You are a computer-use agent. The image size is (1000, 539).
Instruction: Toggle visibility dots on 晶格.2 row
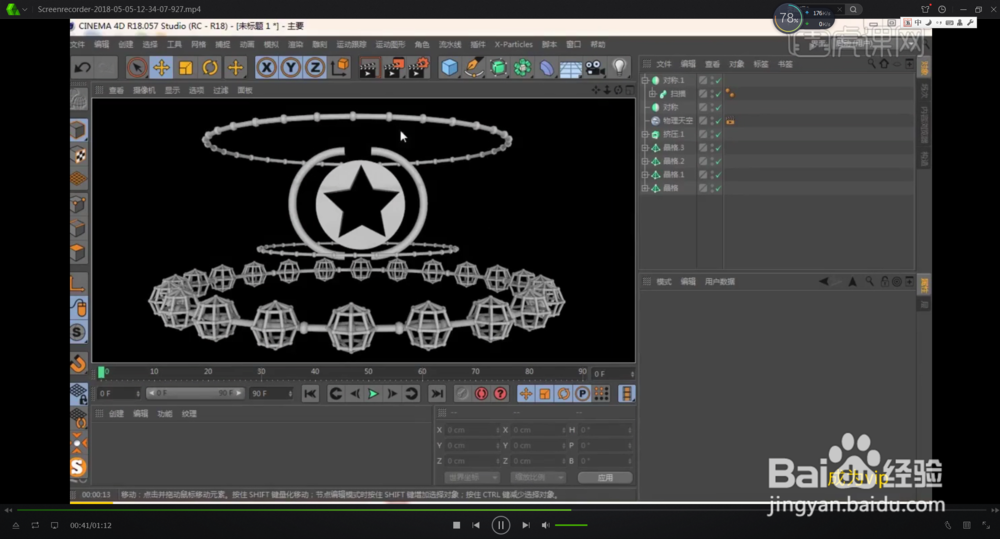point(712,161)
